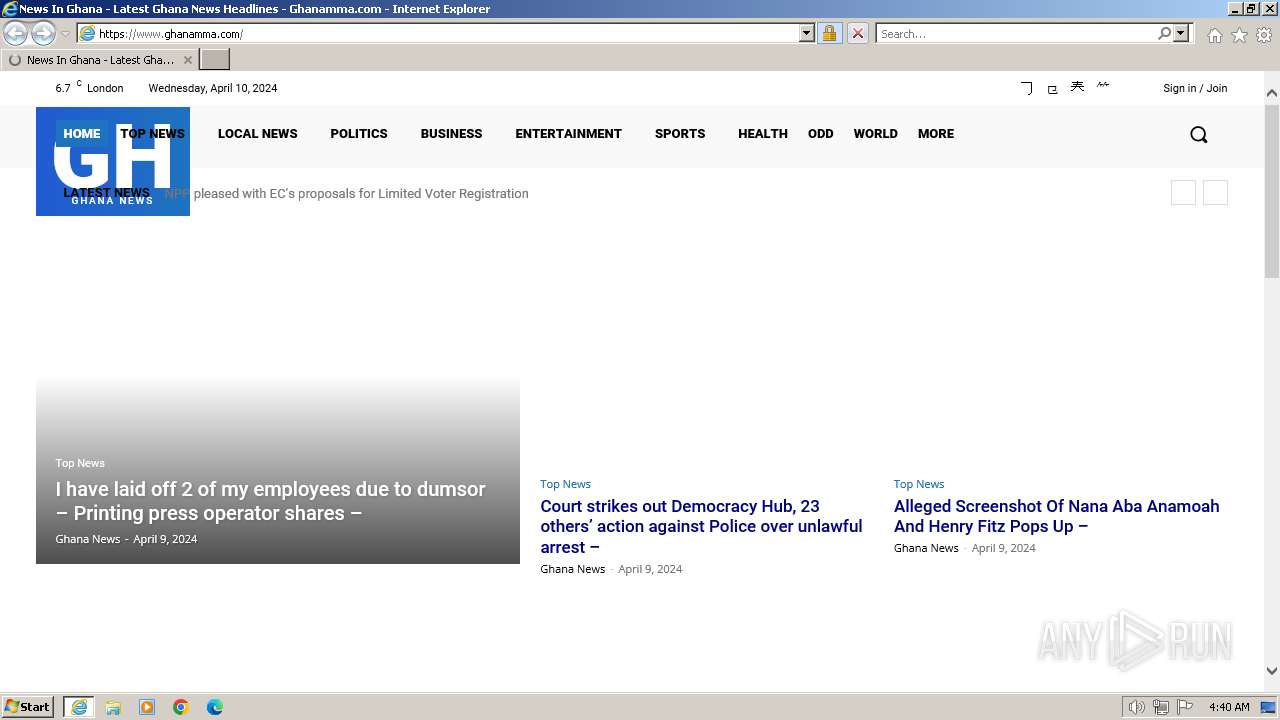
Task: Open the media player taskbar icon
Action: pos(147,707)
